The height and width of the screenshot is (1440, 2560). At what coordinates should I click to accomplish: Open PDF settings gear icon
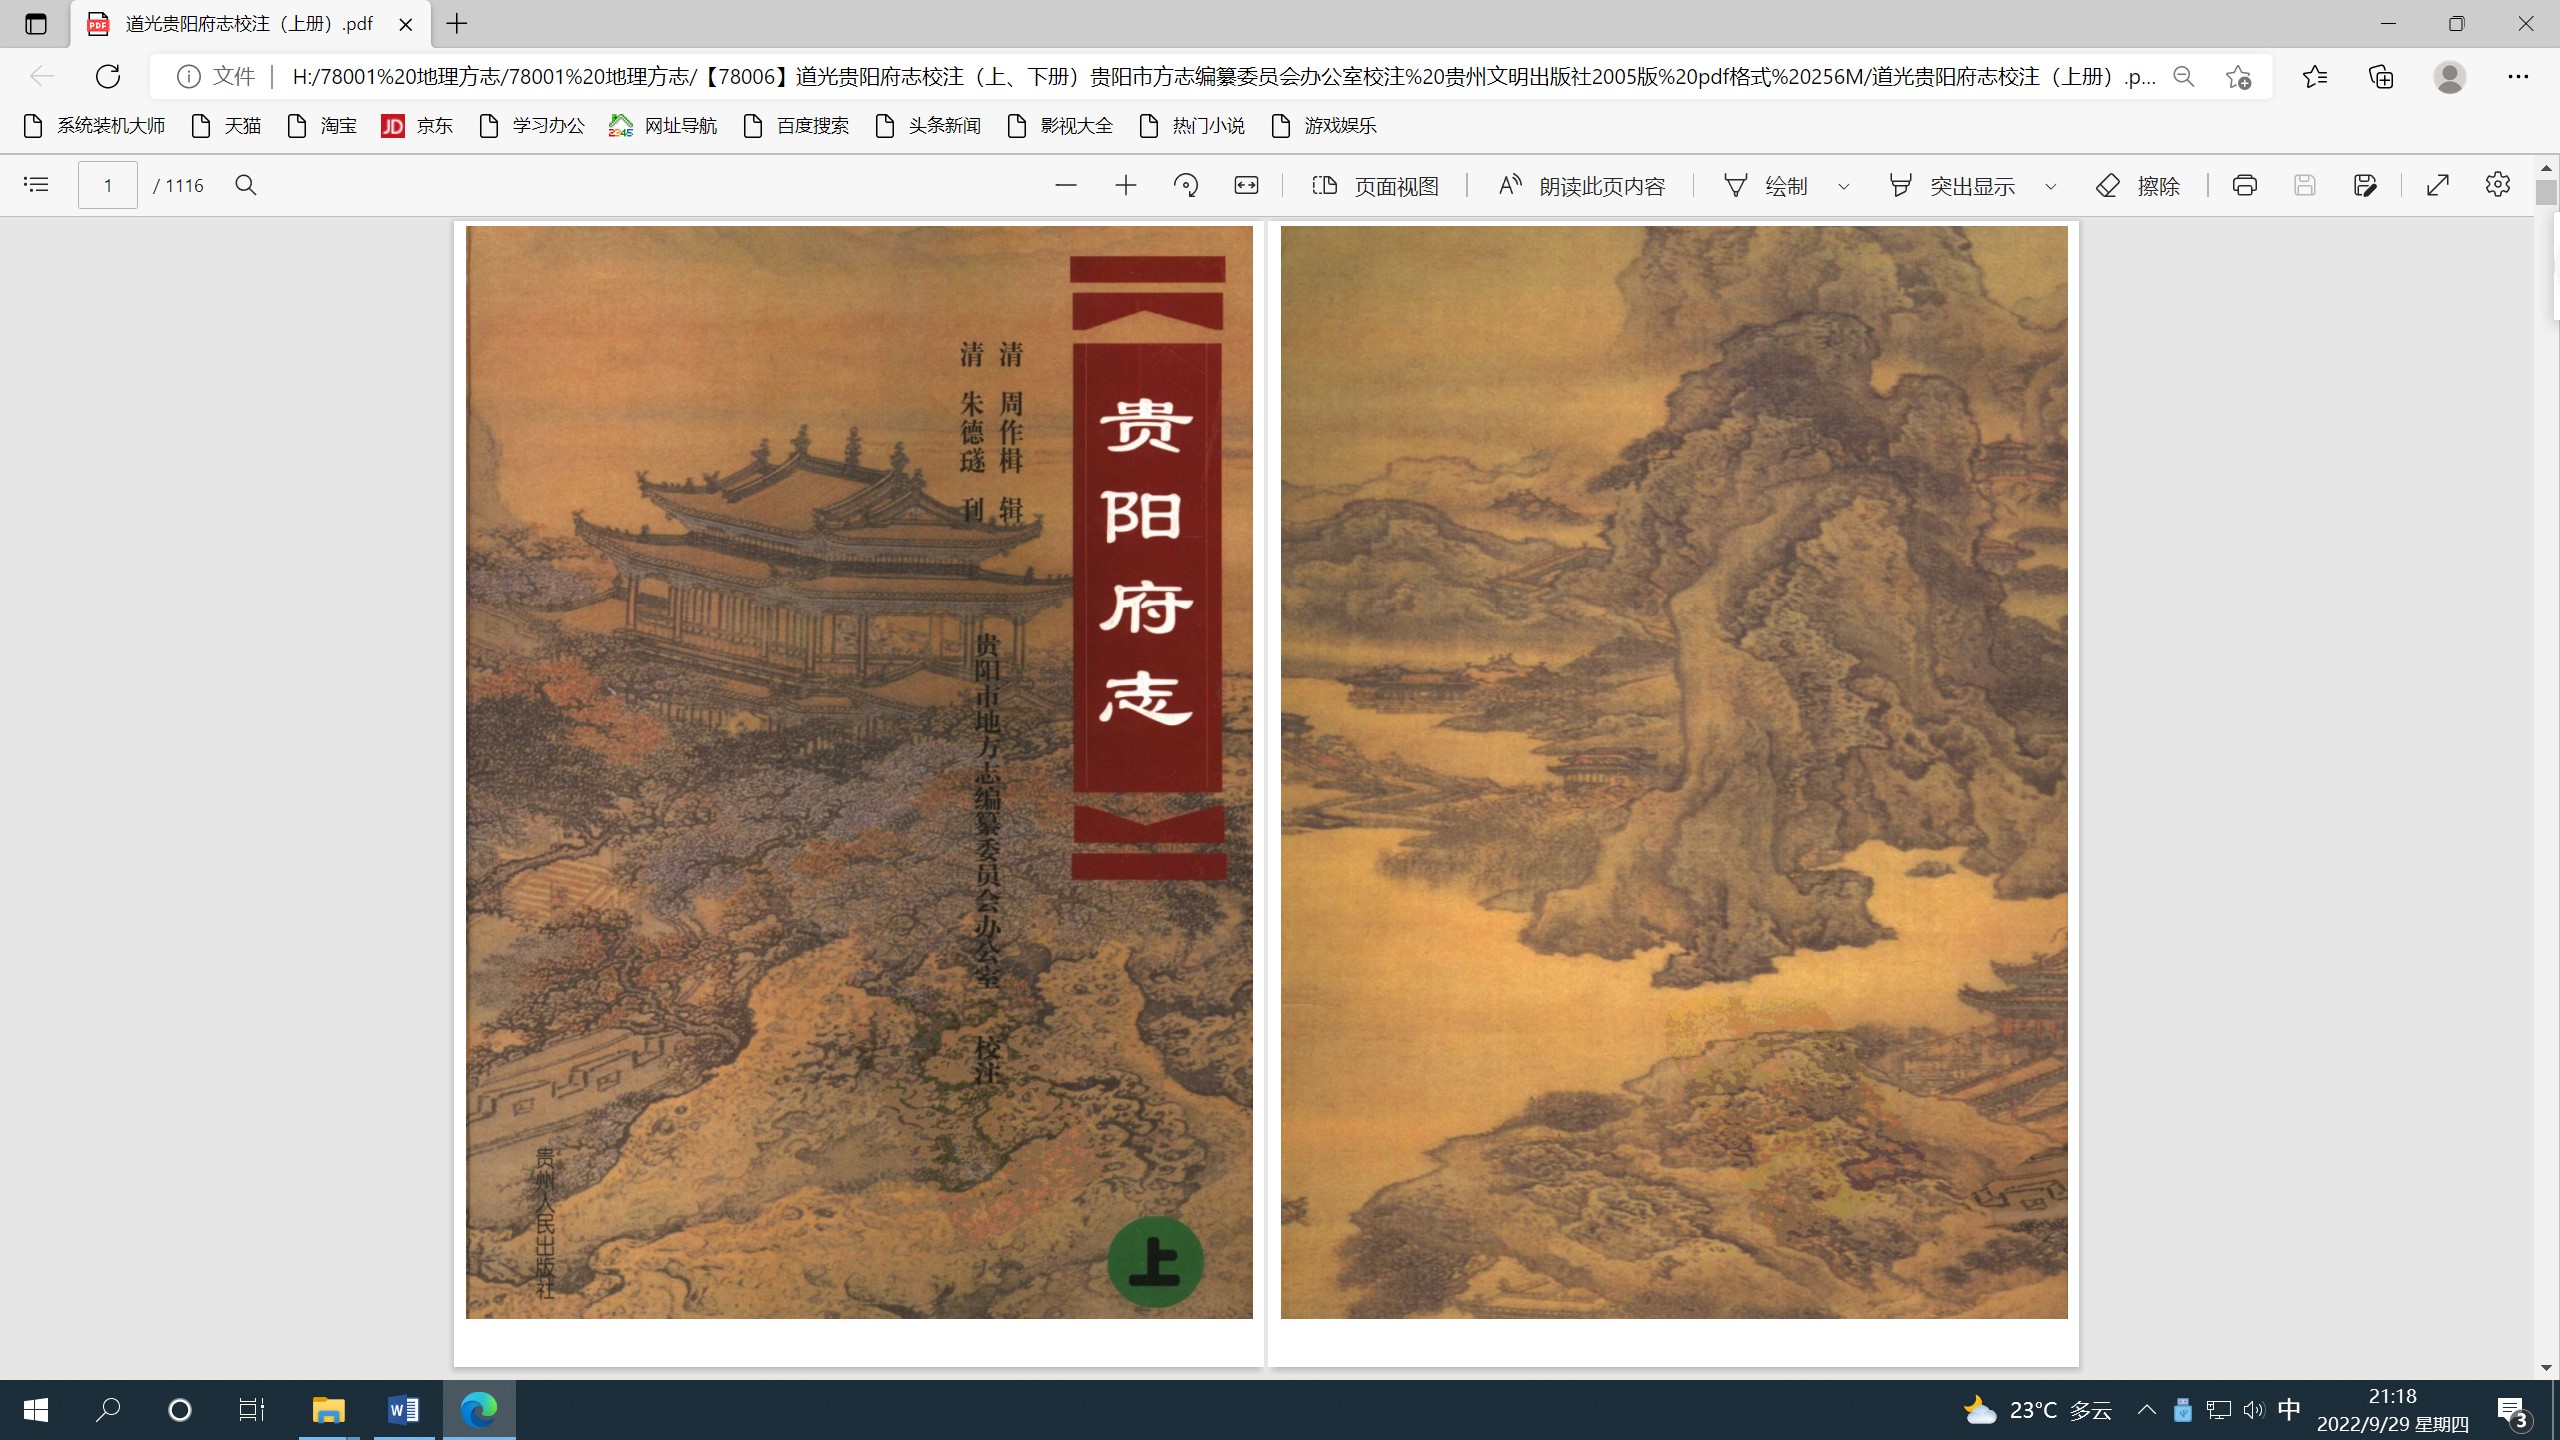2498,185
